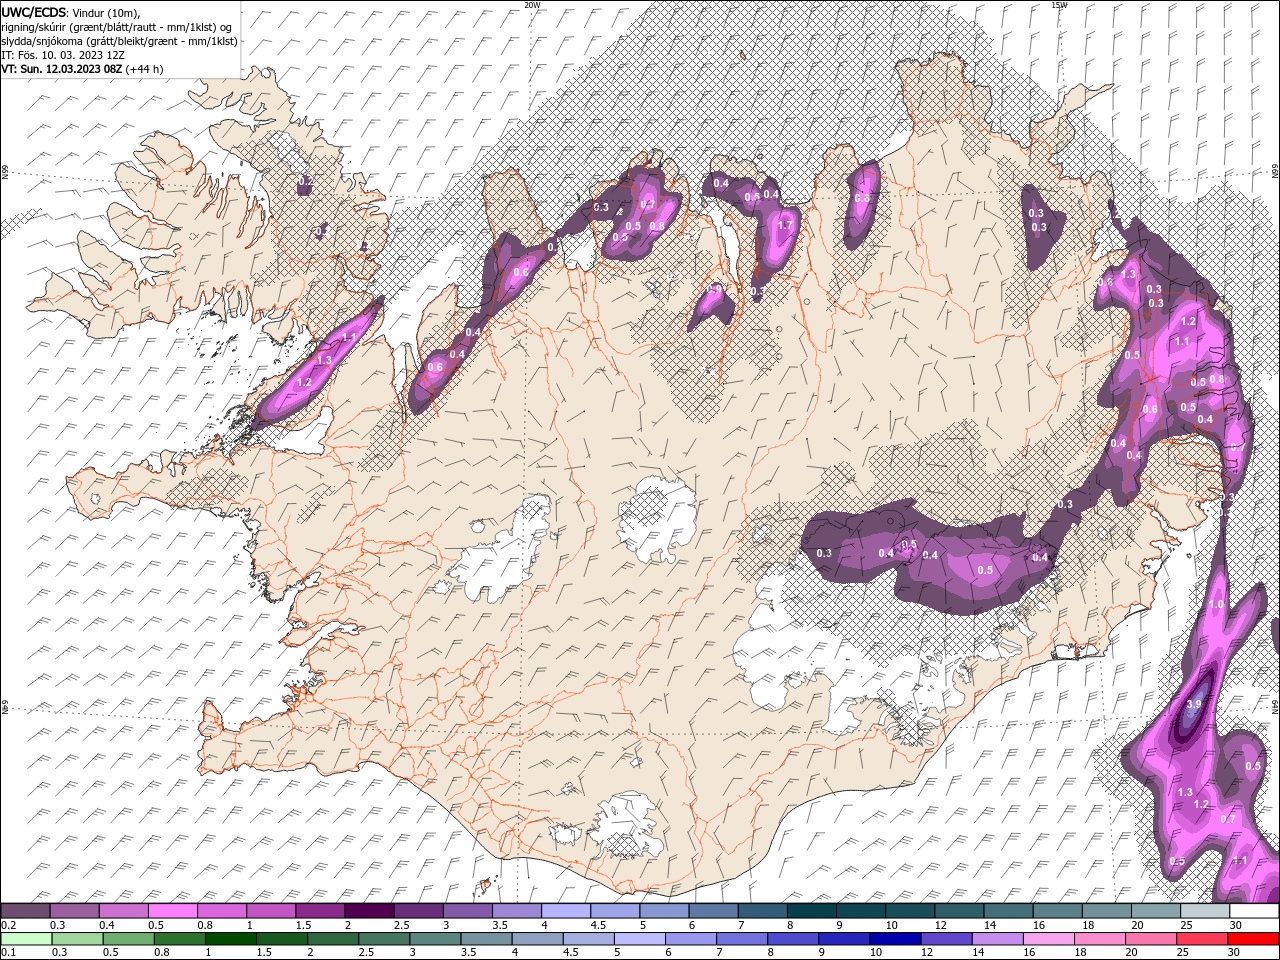Pick the darkest purple upper swatch labeled 2
The width and height of the screenshot is (1280, 960).
[368, 911]
